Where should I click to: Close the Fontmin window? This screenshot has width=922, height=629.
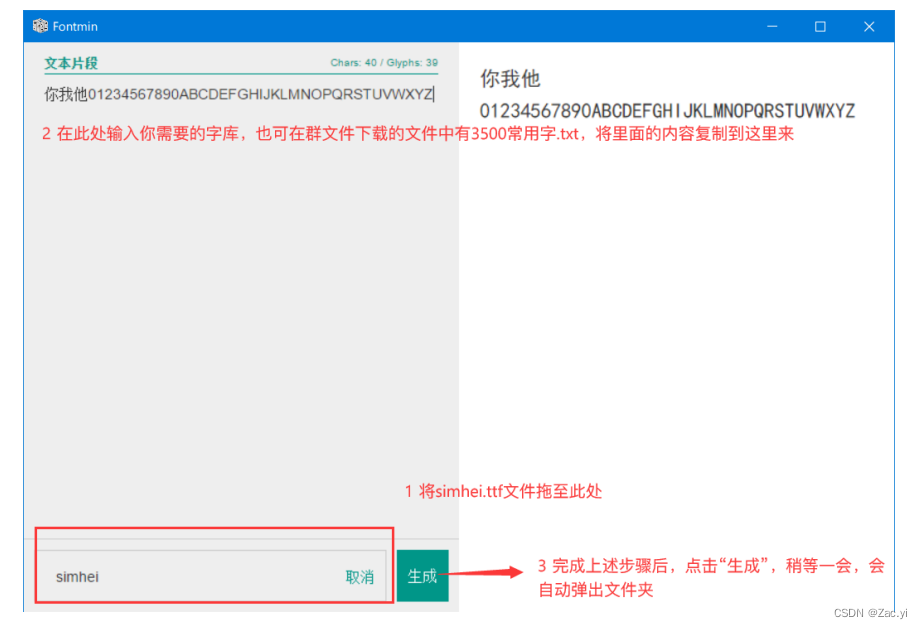(x=869, y=26)
